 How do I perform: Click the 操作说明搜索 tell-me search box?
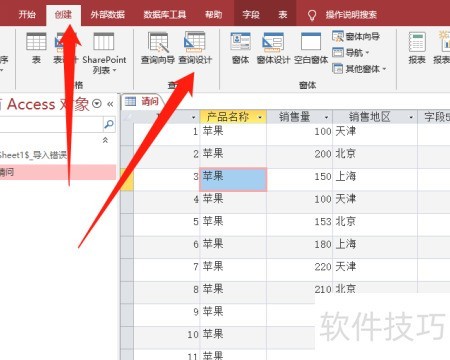(351, 15)
